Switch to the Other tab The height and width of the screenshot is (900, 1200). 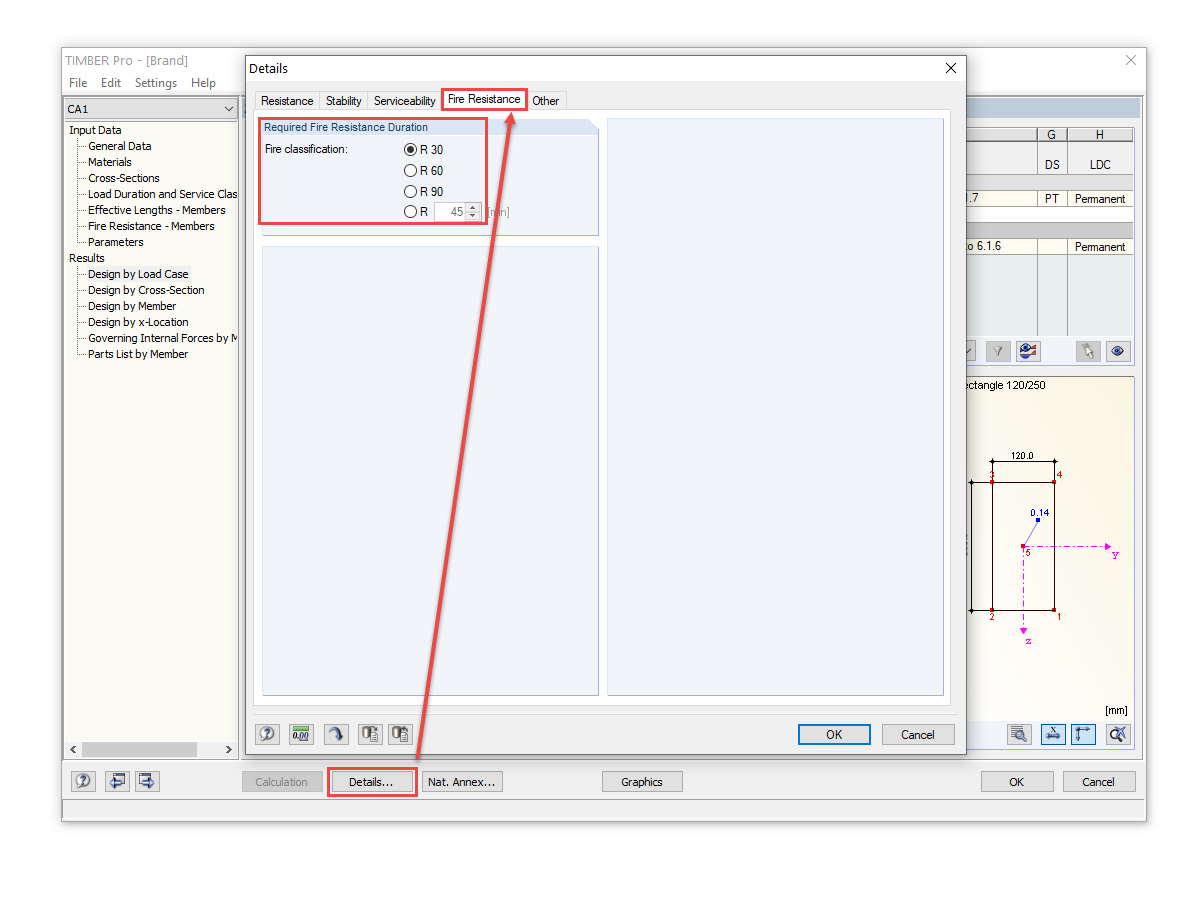[x=546, y=101]
